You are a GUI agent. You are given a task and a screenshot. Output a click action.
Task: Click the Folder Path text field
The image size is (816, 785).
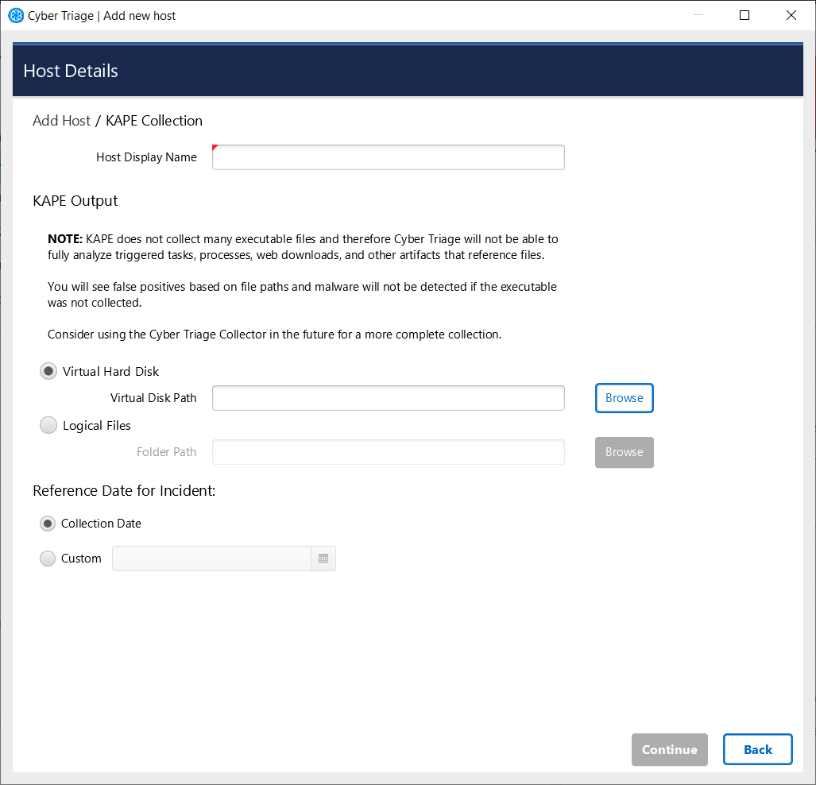click(x=388, y=452)
